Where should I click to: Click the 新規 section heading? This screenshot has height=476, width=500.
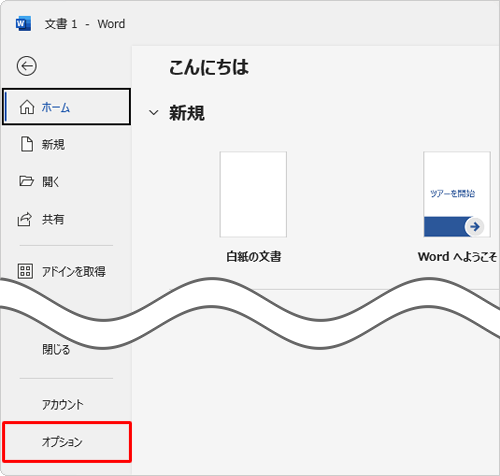pos(187,113)
